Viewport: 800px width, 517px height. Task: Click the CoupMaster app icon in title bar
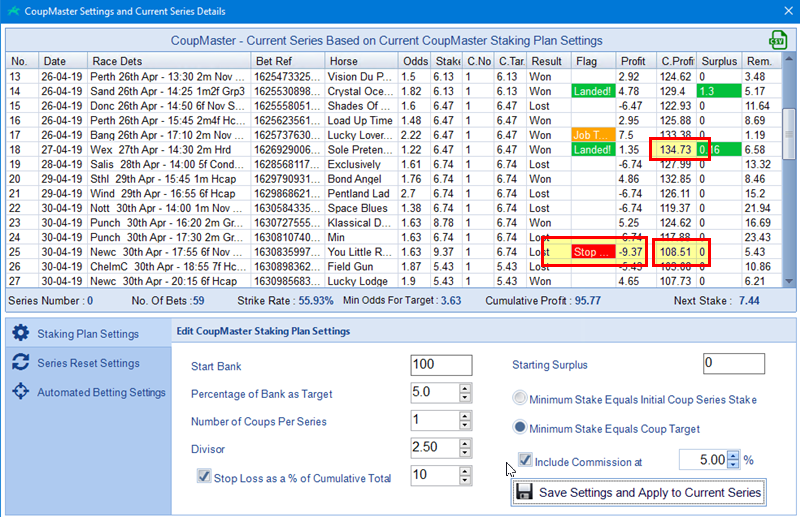(x=14, y=11)
